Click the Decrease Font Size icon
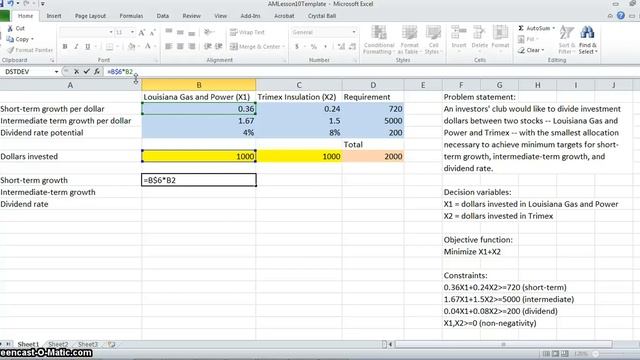 point(152,32)
